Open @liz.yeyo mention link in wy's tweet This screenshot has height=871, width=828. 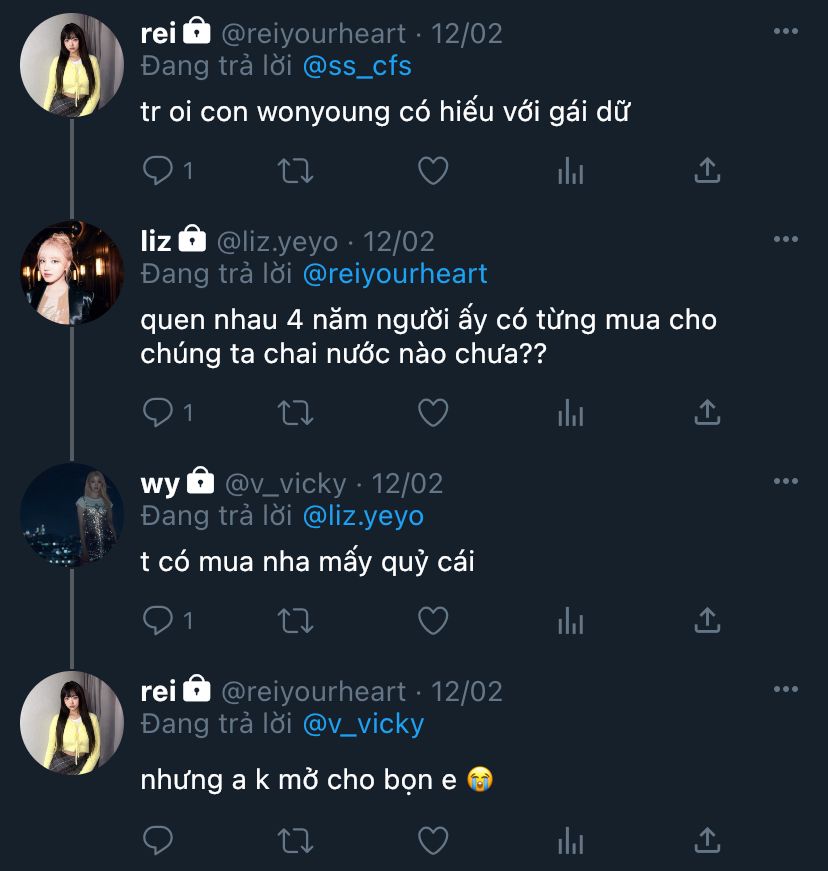363,516
